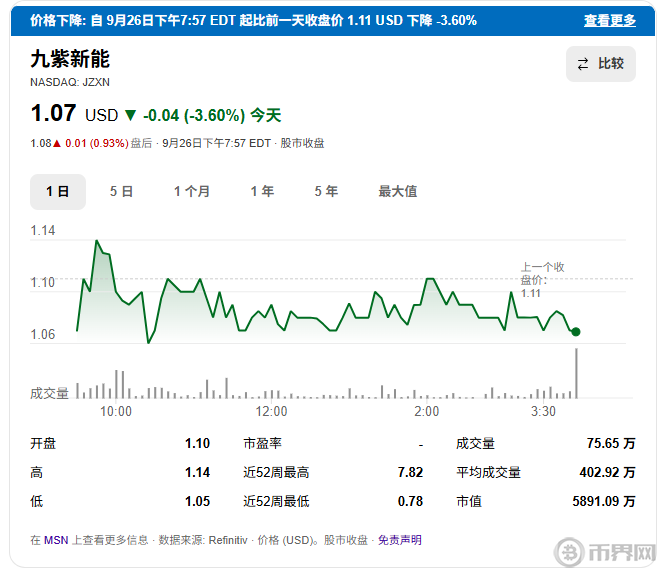667x580 pixels.
Task: Click the green down-triangle price indicator
Action: (x=130, y=115)
